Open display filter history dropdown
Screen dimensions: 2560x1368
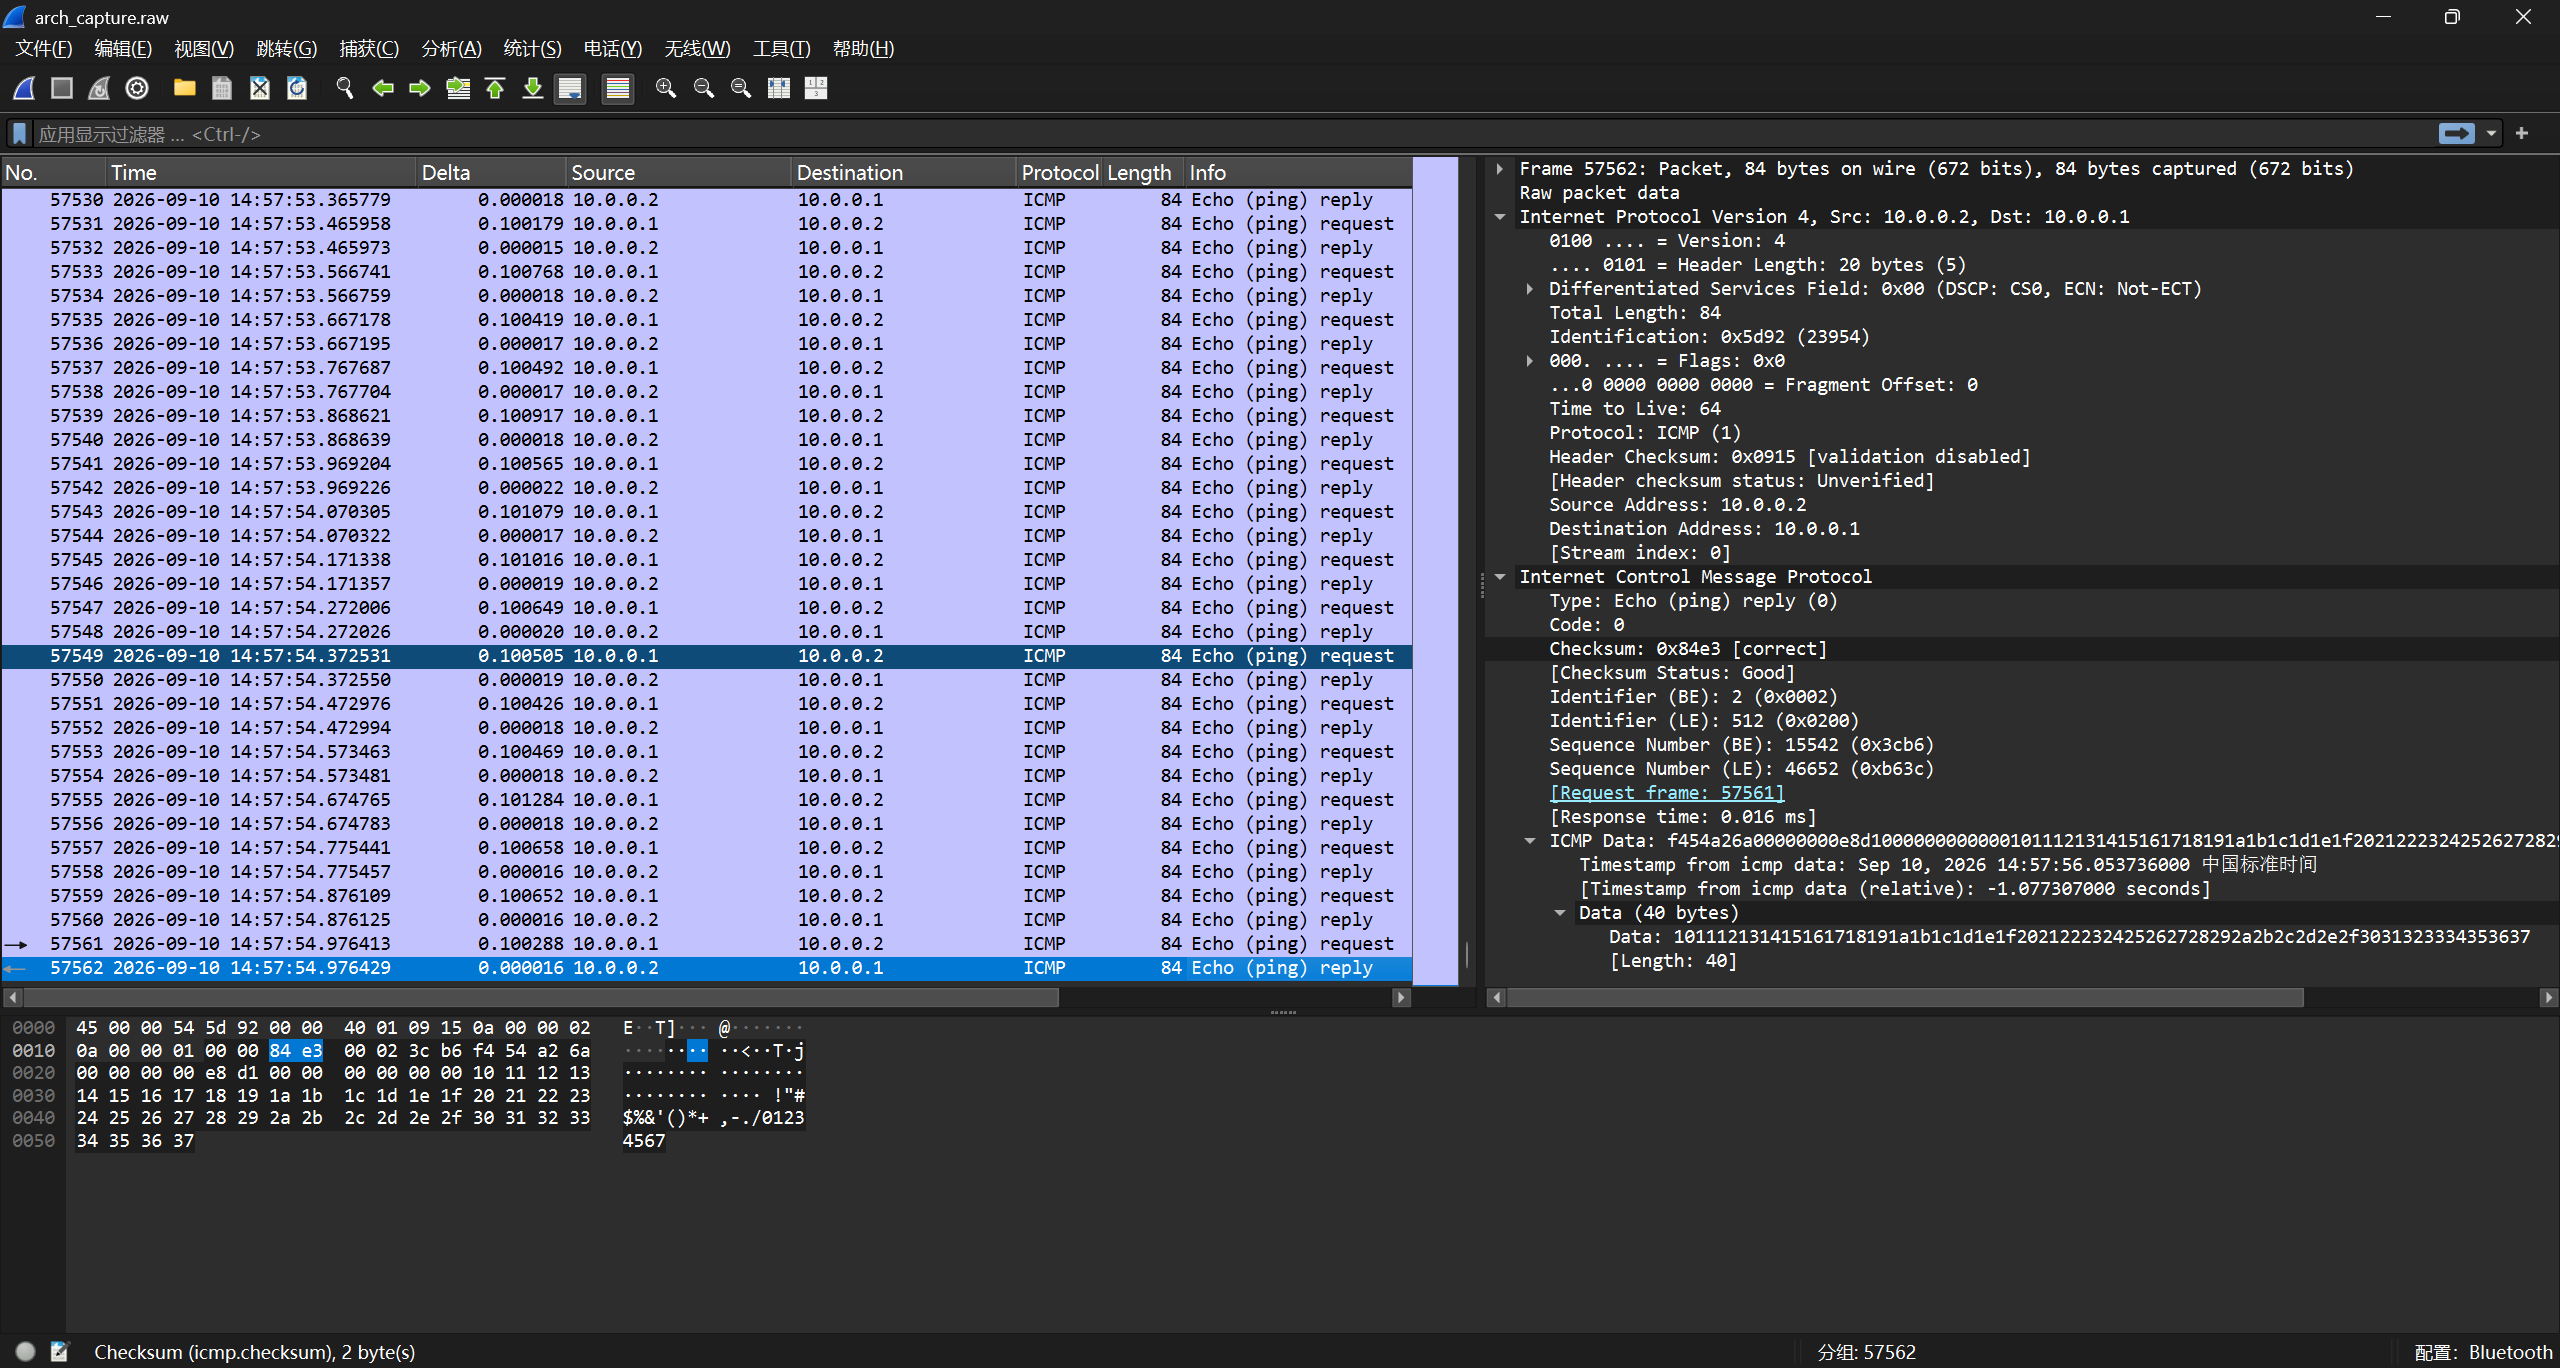(2491, 133)
